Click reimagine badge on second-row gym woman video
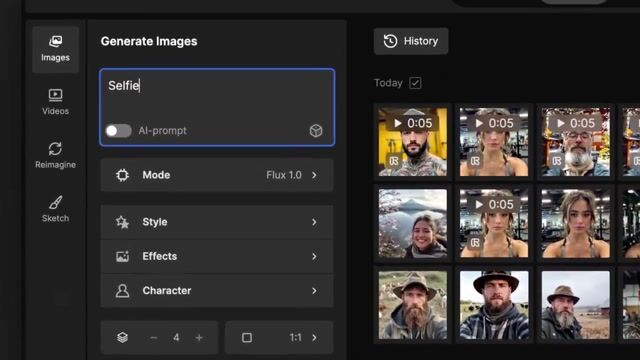640x360 pixels. point(475,242)
